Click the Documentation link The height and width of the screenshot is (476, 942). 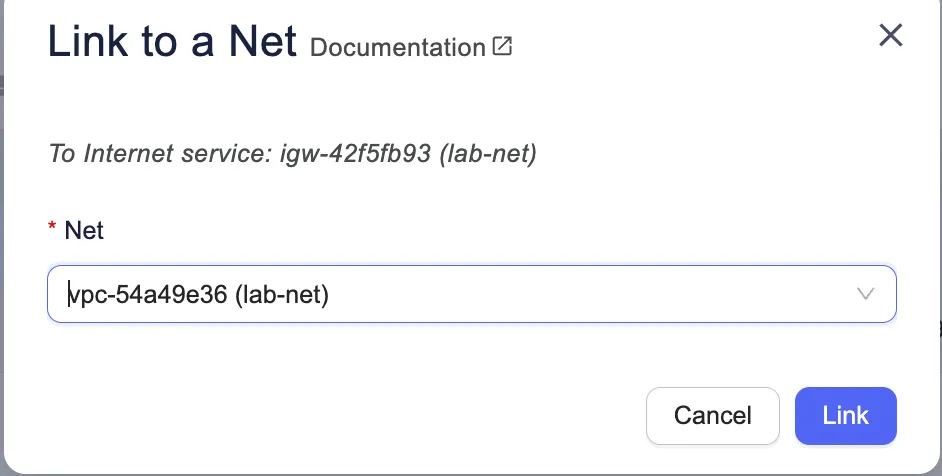(x=397, y=47)
